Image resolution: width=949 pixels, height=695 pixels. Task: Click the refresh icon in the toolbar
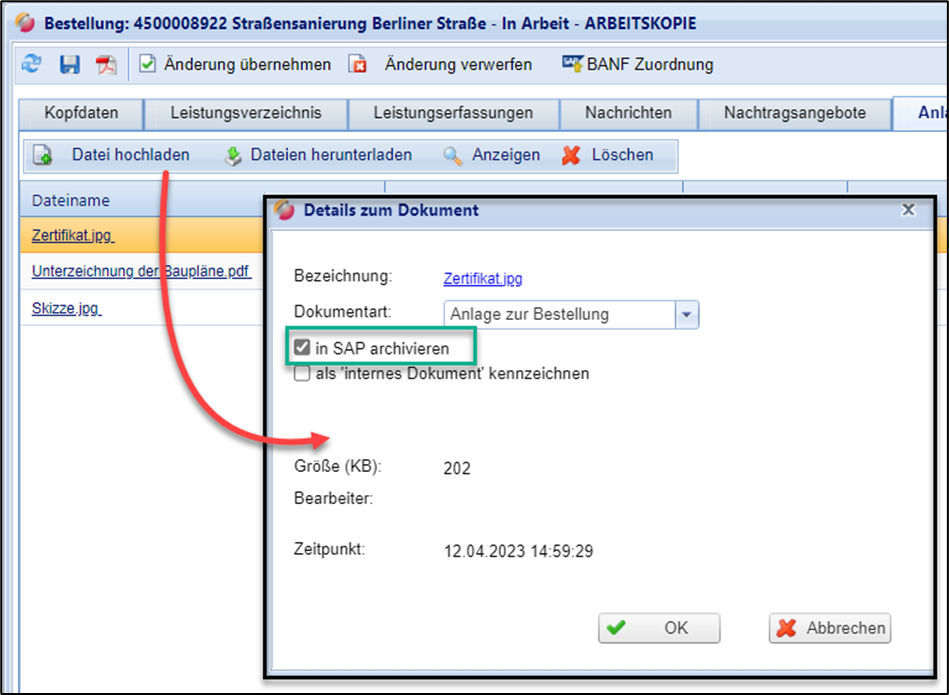(31, 64)
